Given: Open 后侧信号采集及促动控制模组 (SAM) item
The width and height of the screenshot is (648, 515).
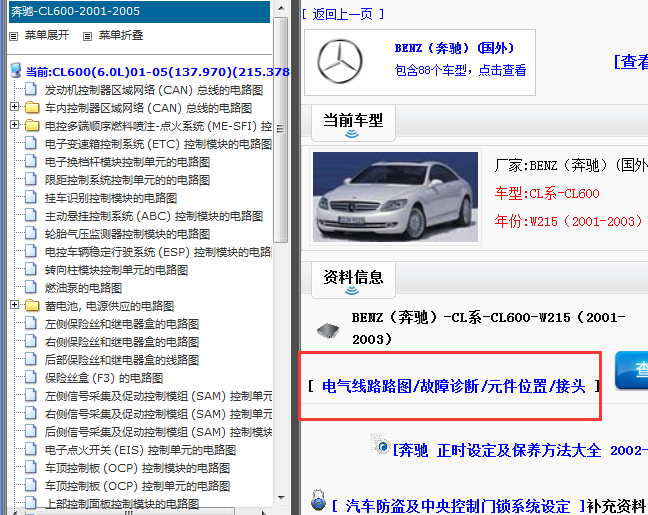Looking at the screenshot, I should [x=158, y=432].
